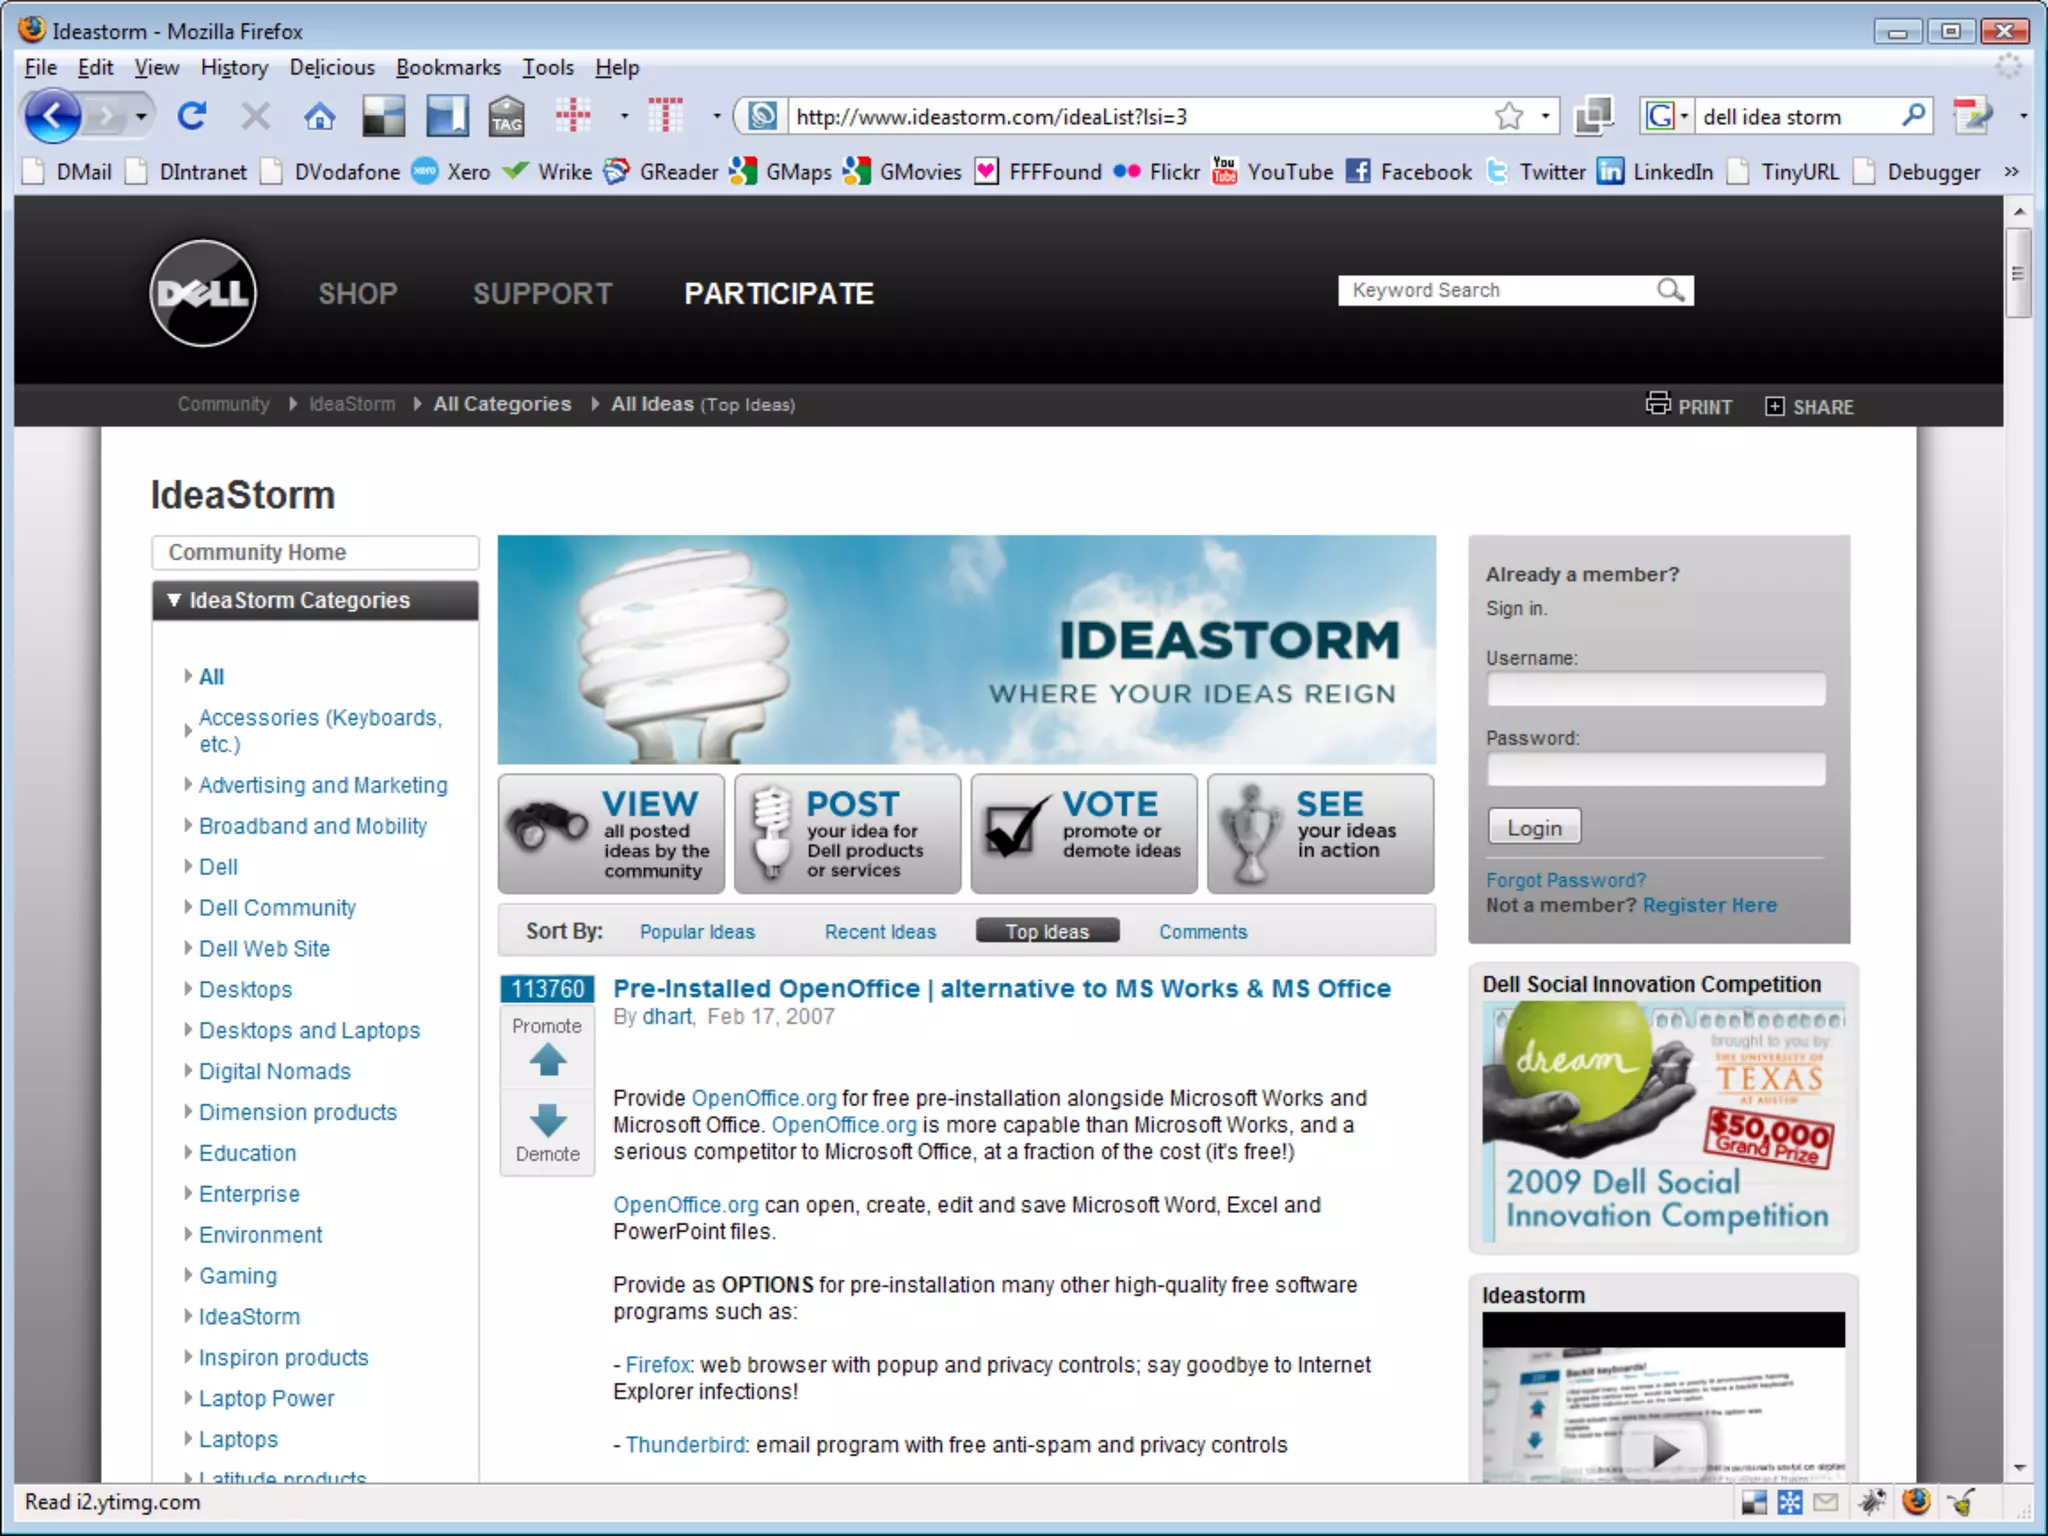
Task: Open the Facebook bookmark
Action: coord(1408,172)
